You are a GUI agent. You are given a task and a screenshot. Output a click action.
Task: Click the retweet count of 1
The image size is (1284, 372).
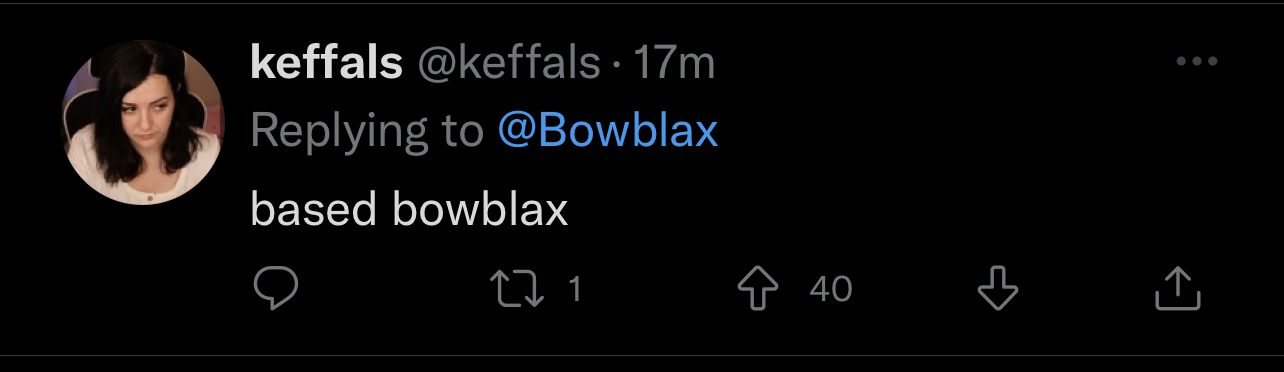(575, 289)
